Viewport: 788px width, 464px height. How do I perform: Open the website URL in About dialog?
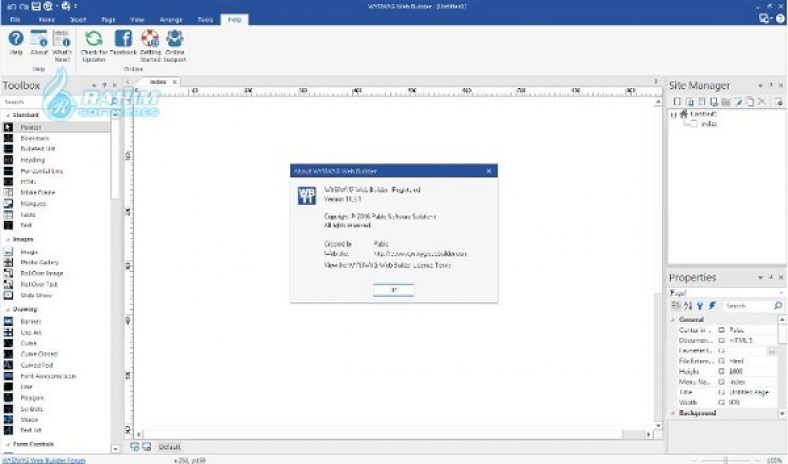coord(420,254)
